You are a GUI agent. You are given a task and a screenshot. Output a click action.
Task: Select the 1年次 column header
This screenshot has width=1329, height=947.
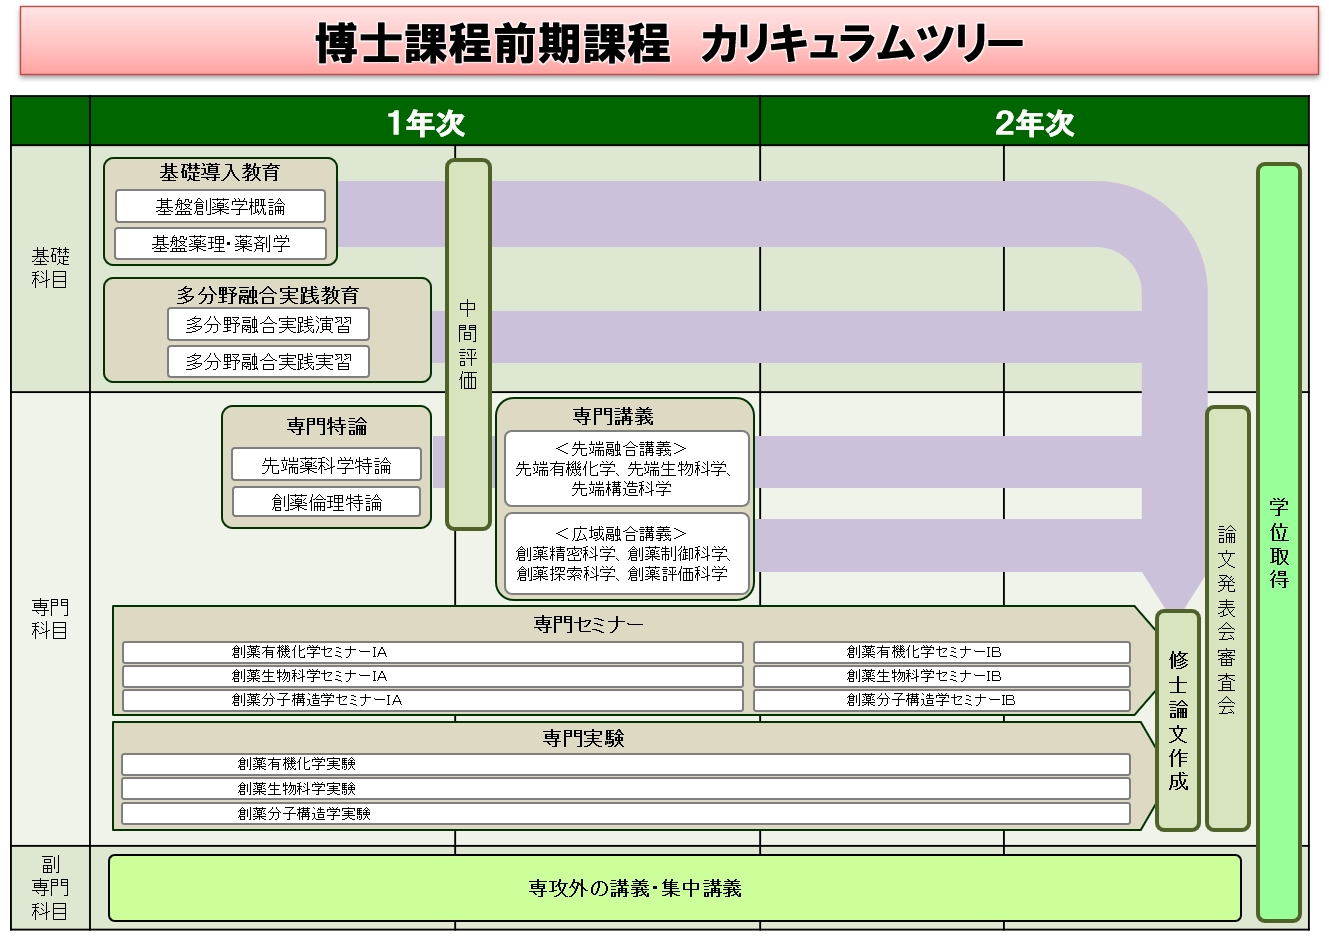click(x=425, y=122)
